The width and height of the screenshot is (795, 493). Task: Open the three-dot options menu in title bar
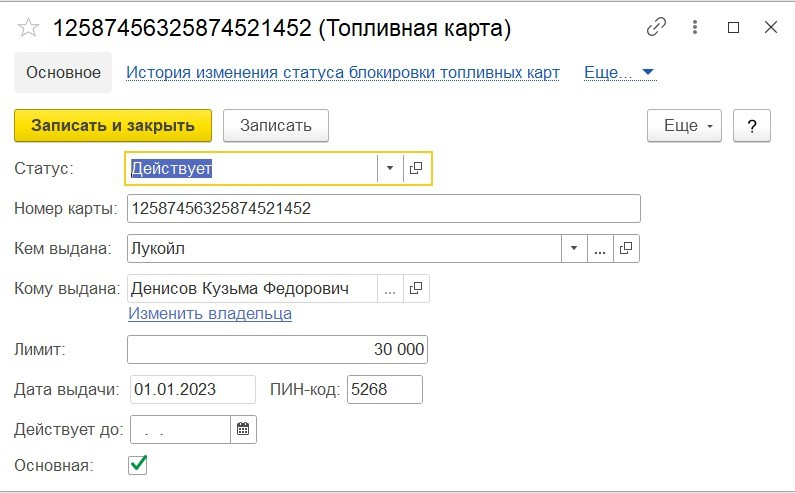point(695,27)
